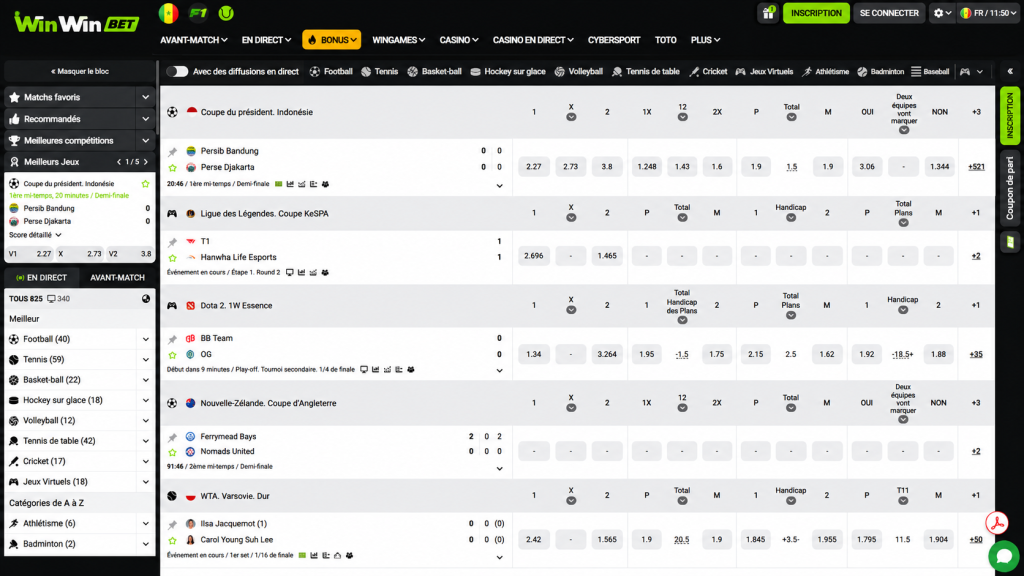The width and height of the screenshot is (1024, 576).
Task: Pin the Persib Bandung match
Action: click(x=172, y=152)
